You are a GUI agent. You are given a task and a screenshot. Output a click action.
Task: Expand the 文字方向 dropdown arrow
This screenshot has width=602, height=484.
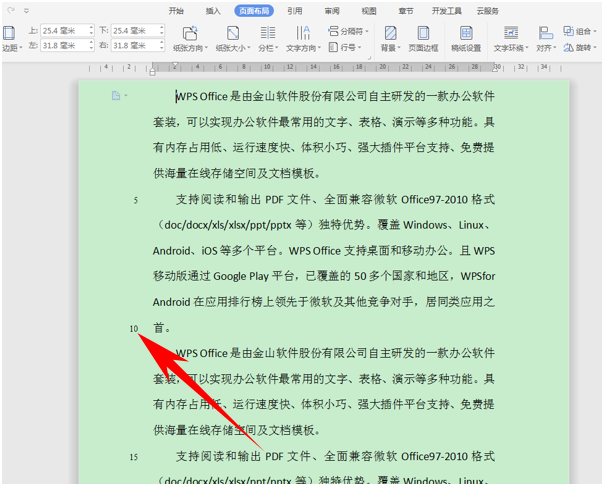(319, 48)
